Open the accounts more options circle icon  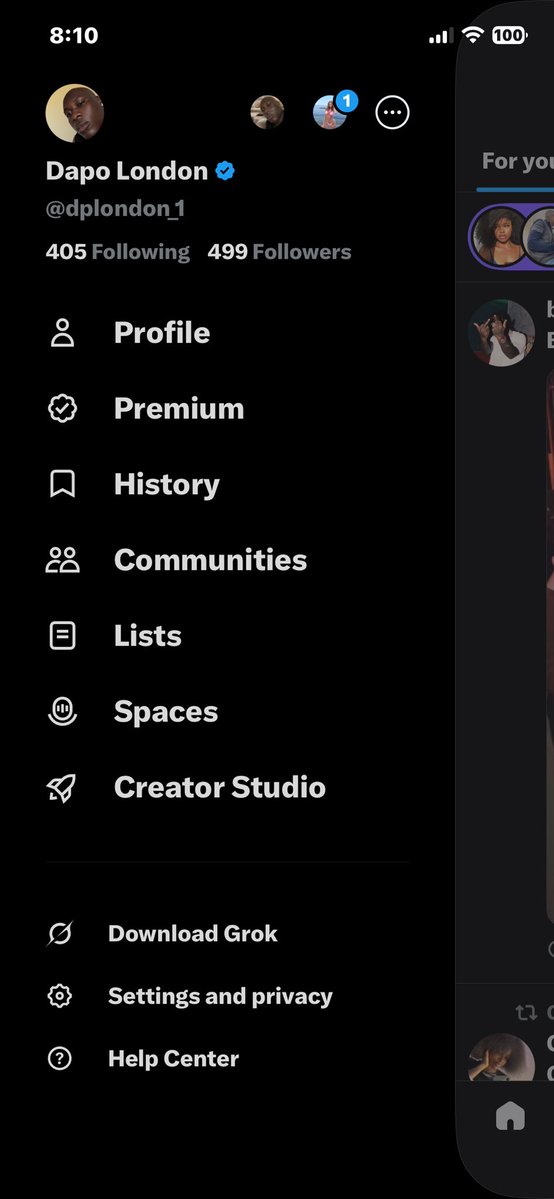(393, 112)
